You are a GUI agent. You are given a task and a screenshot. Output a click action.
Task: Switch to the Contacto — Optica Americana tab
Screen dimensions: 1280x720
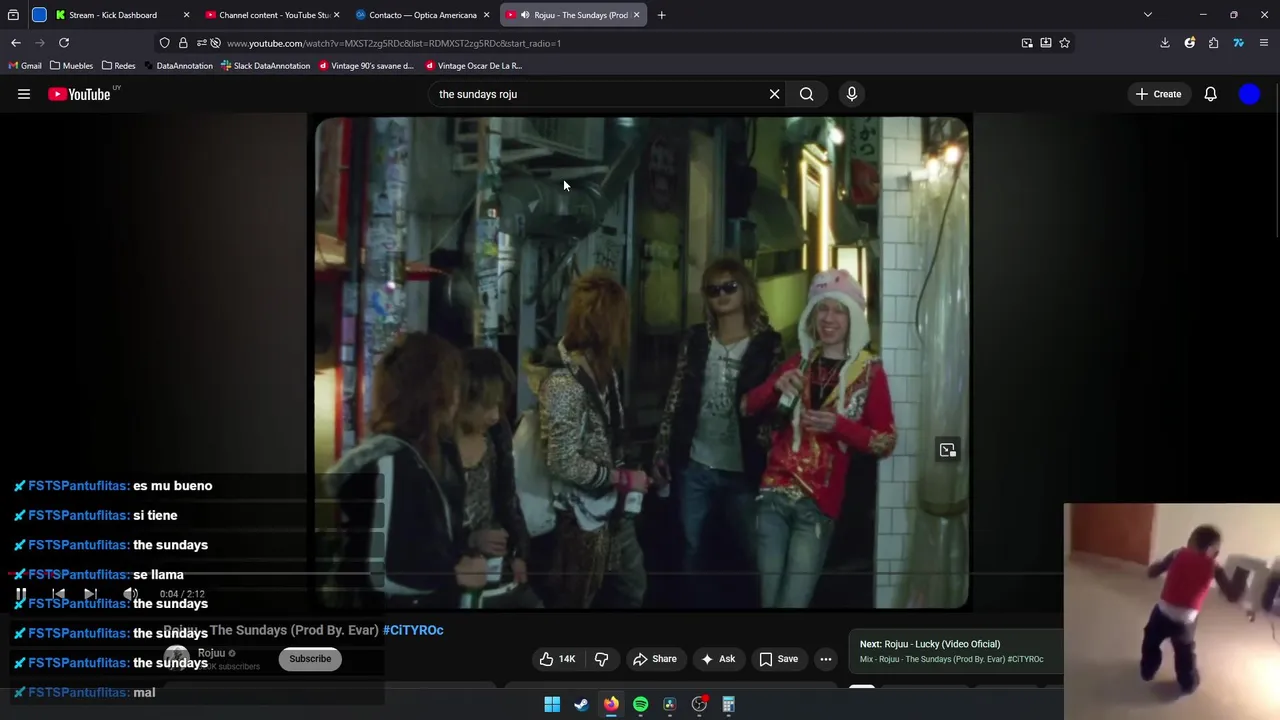[422, 15]
